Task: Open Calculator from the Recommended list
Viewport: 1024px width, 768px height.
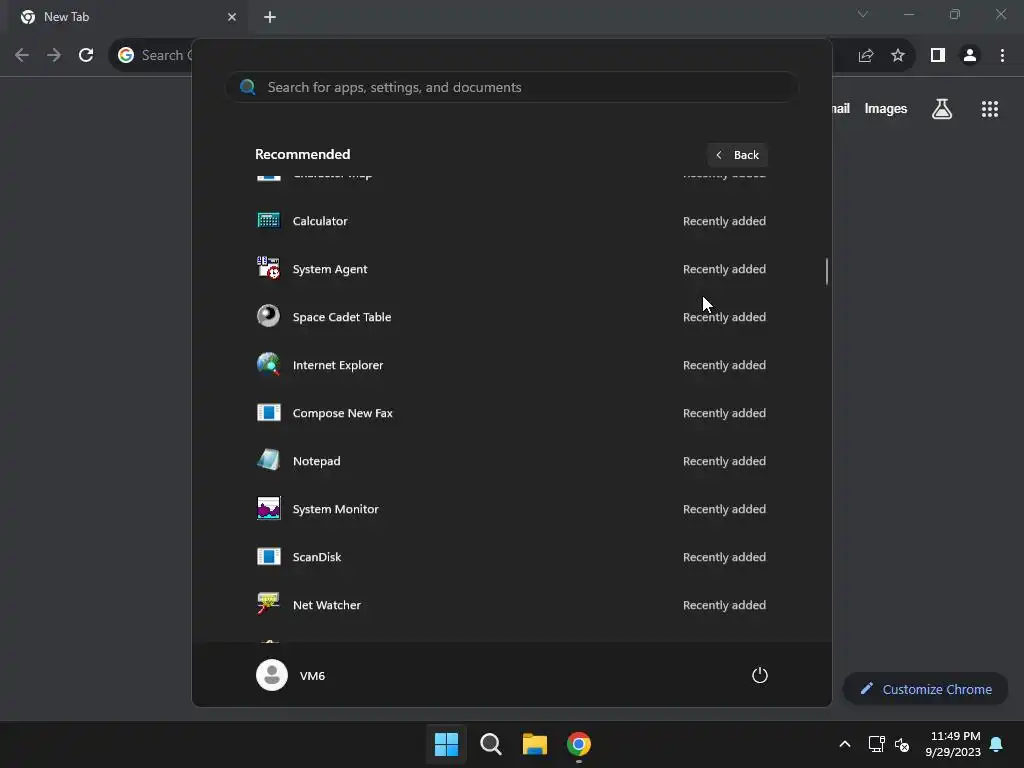Action: [511, 221]
